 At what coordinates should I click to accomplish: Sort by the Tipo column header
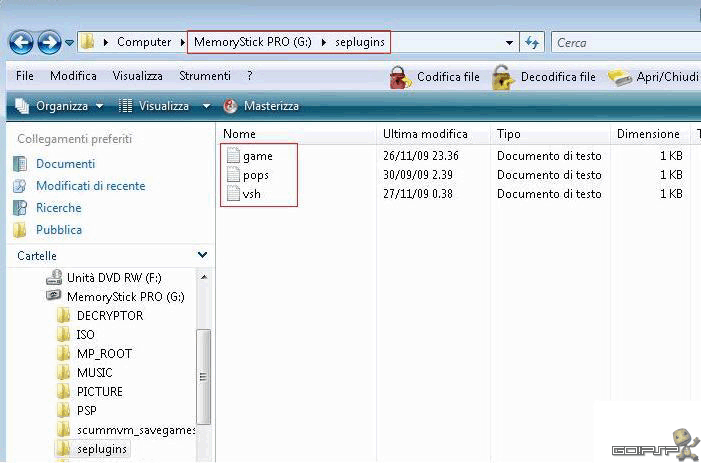(x=509, y=134)
